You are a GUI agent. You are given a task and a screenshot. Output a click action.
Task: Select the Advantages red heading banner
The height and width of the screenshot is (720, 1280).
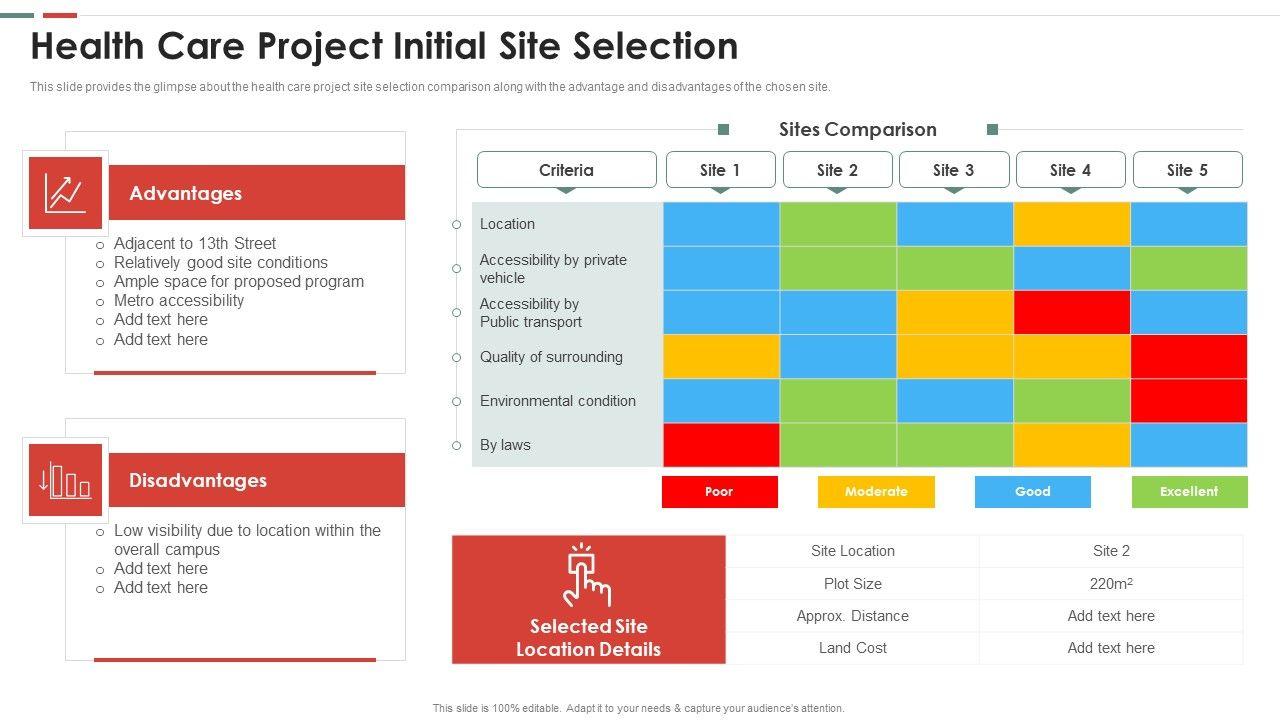(255, 193)
